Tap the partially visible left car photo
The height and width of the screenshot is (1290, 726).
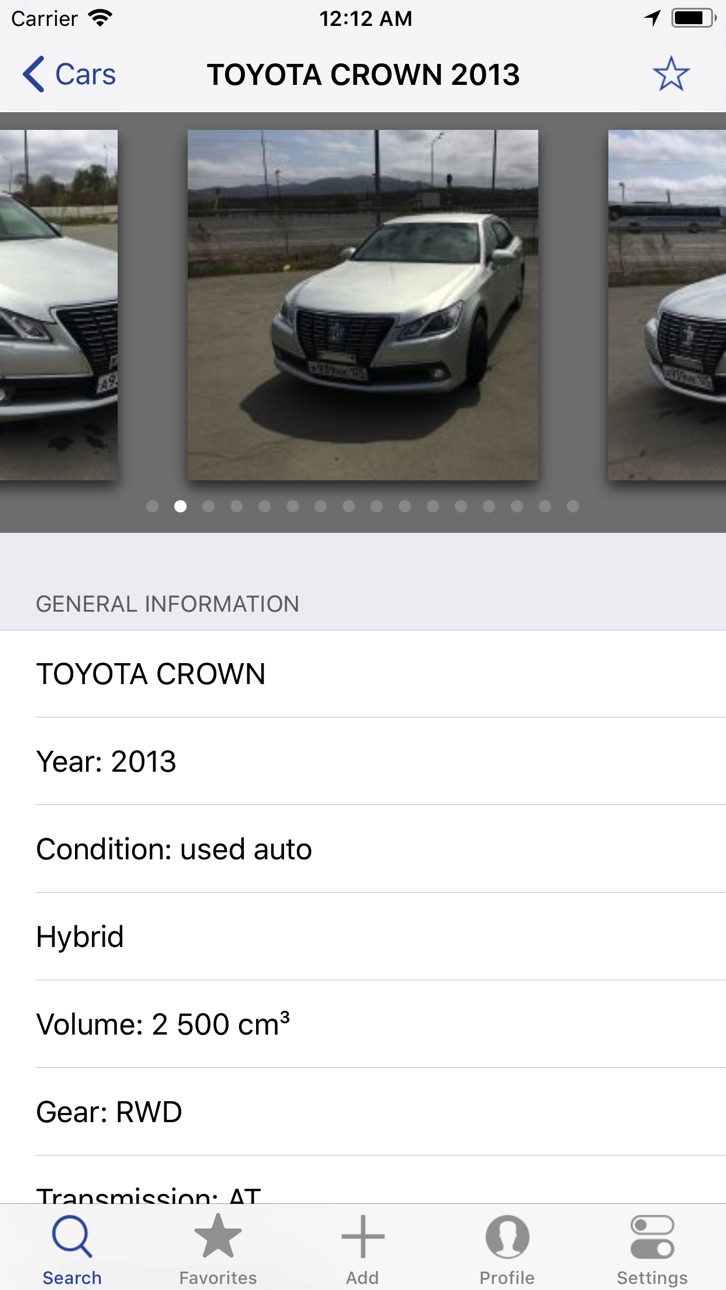point(58,305)
